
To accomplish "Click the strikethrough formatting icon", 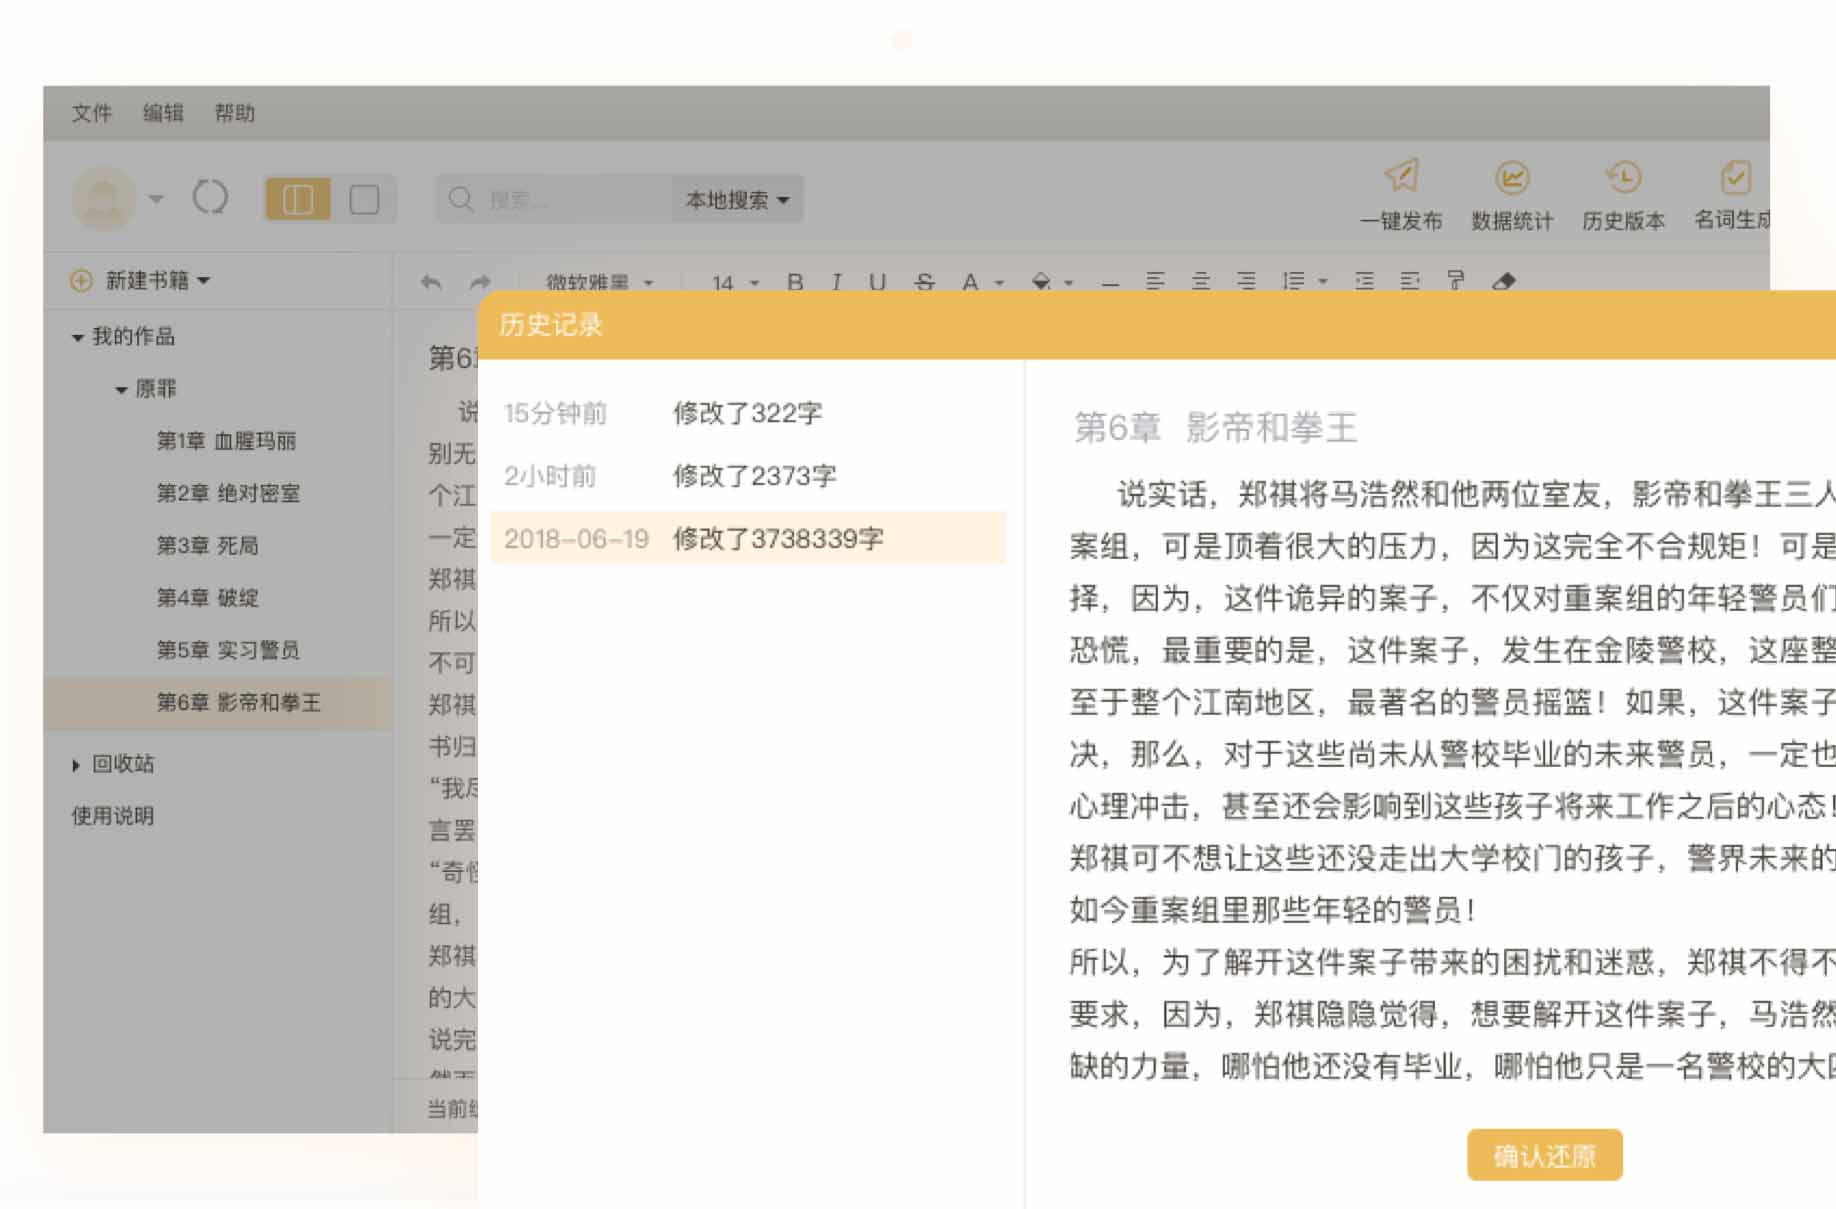I will click(924, 282).
